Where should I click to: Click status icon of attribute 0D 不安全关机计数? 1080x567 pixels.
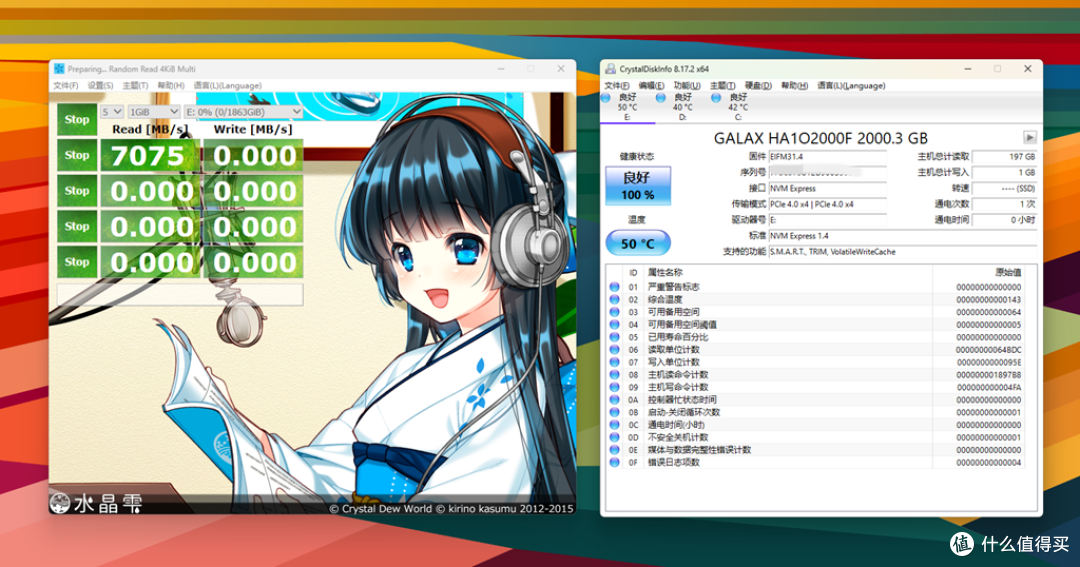pos(614,437)
